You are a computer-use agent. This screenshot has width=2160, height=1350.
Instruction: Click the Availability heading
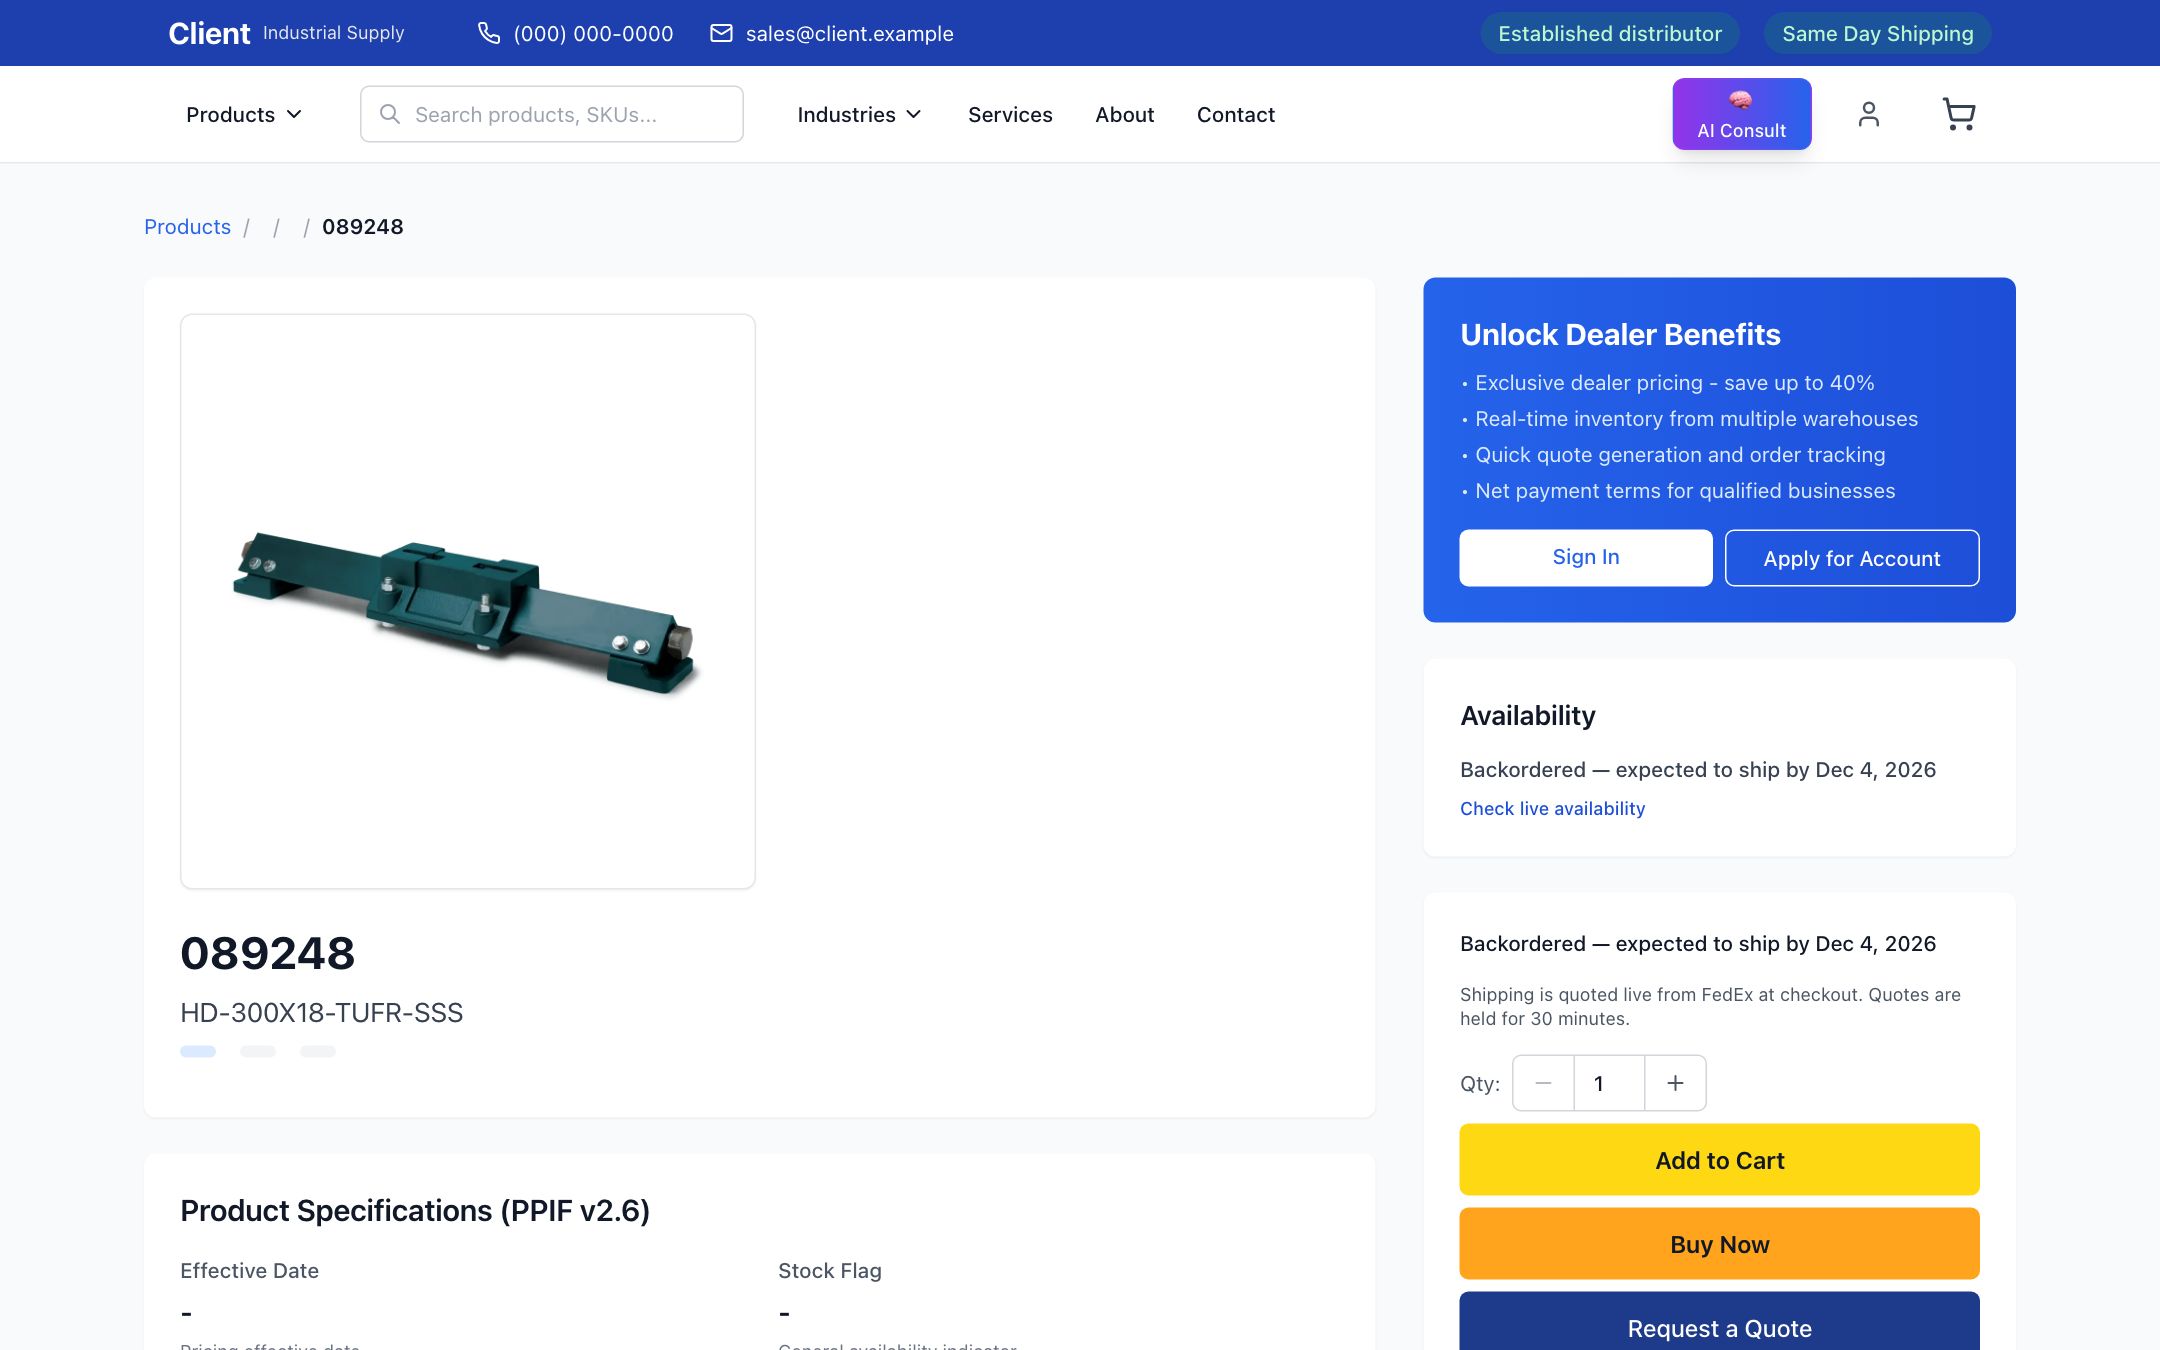[1527, 716]
